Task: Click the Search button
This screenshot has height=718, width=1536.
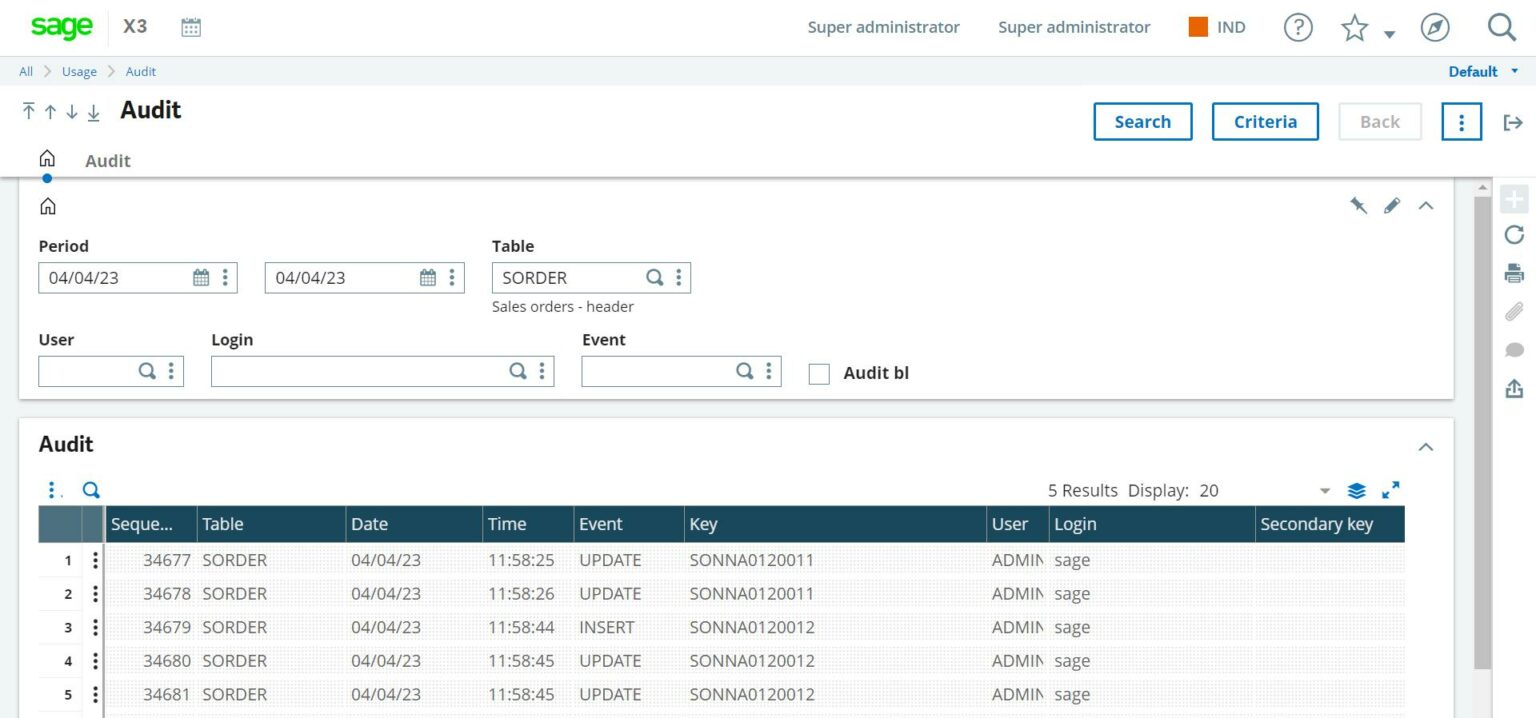Action: (x=1142, y=121)
